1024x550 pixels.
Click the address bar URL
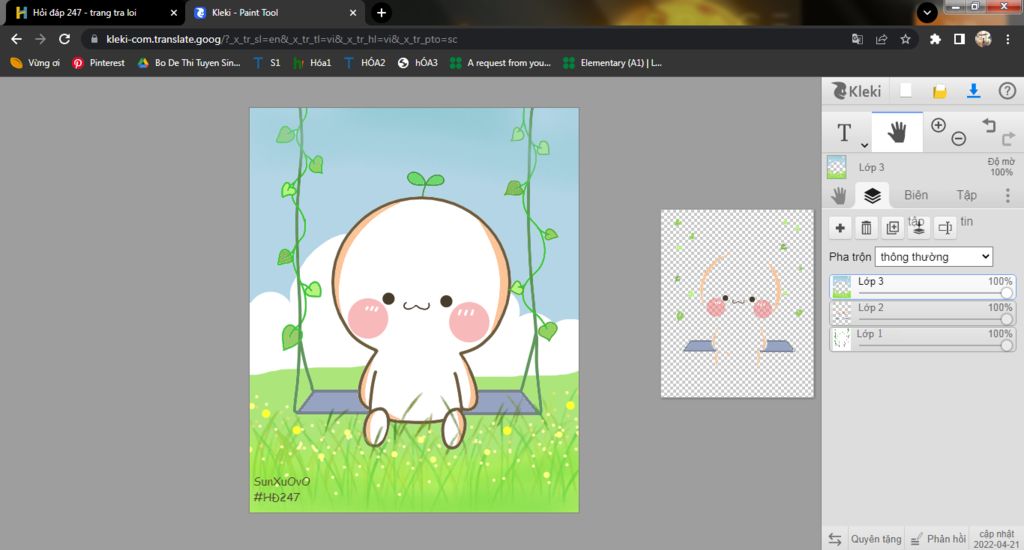[x=281, y=39]
